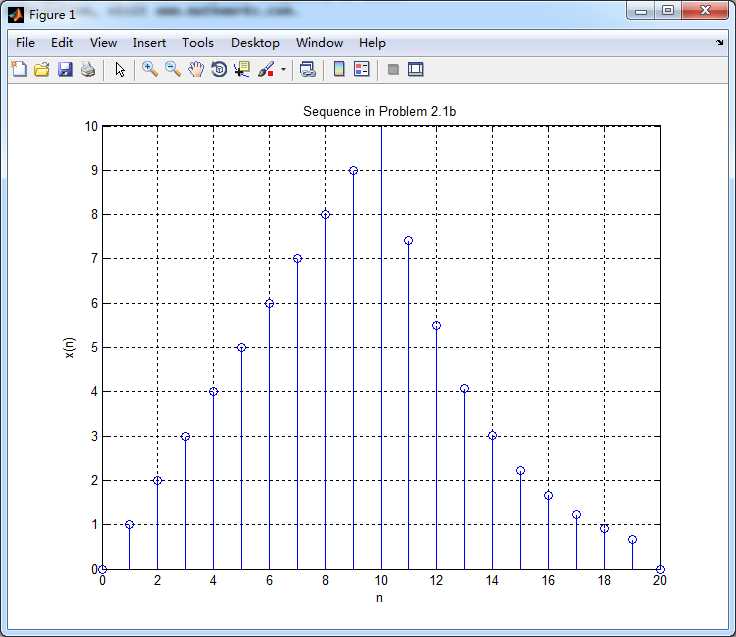This screenshot has height=637, width=736.
Task: Click the x-axis tick label 20
Action: tap(659, 581)
